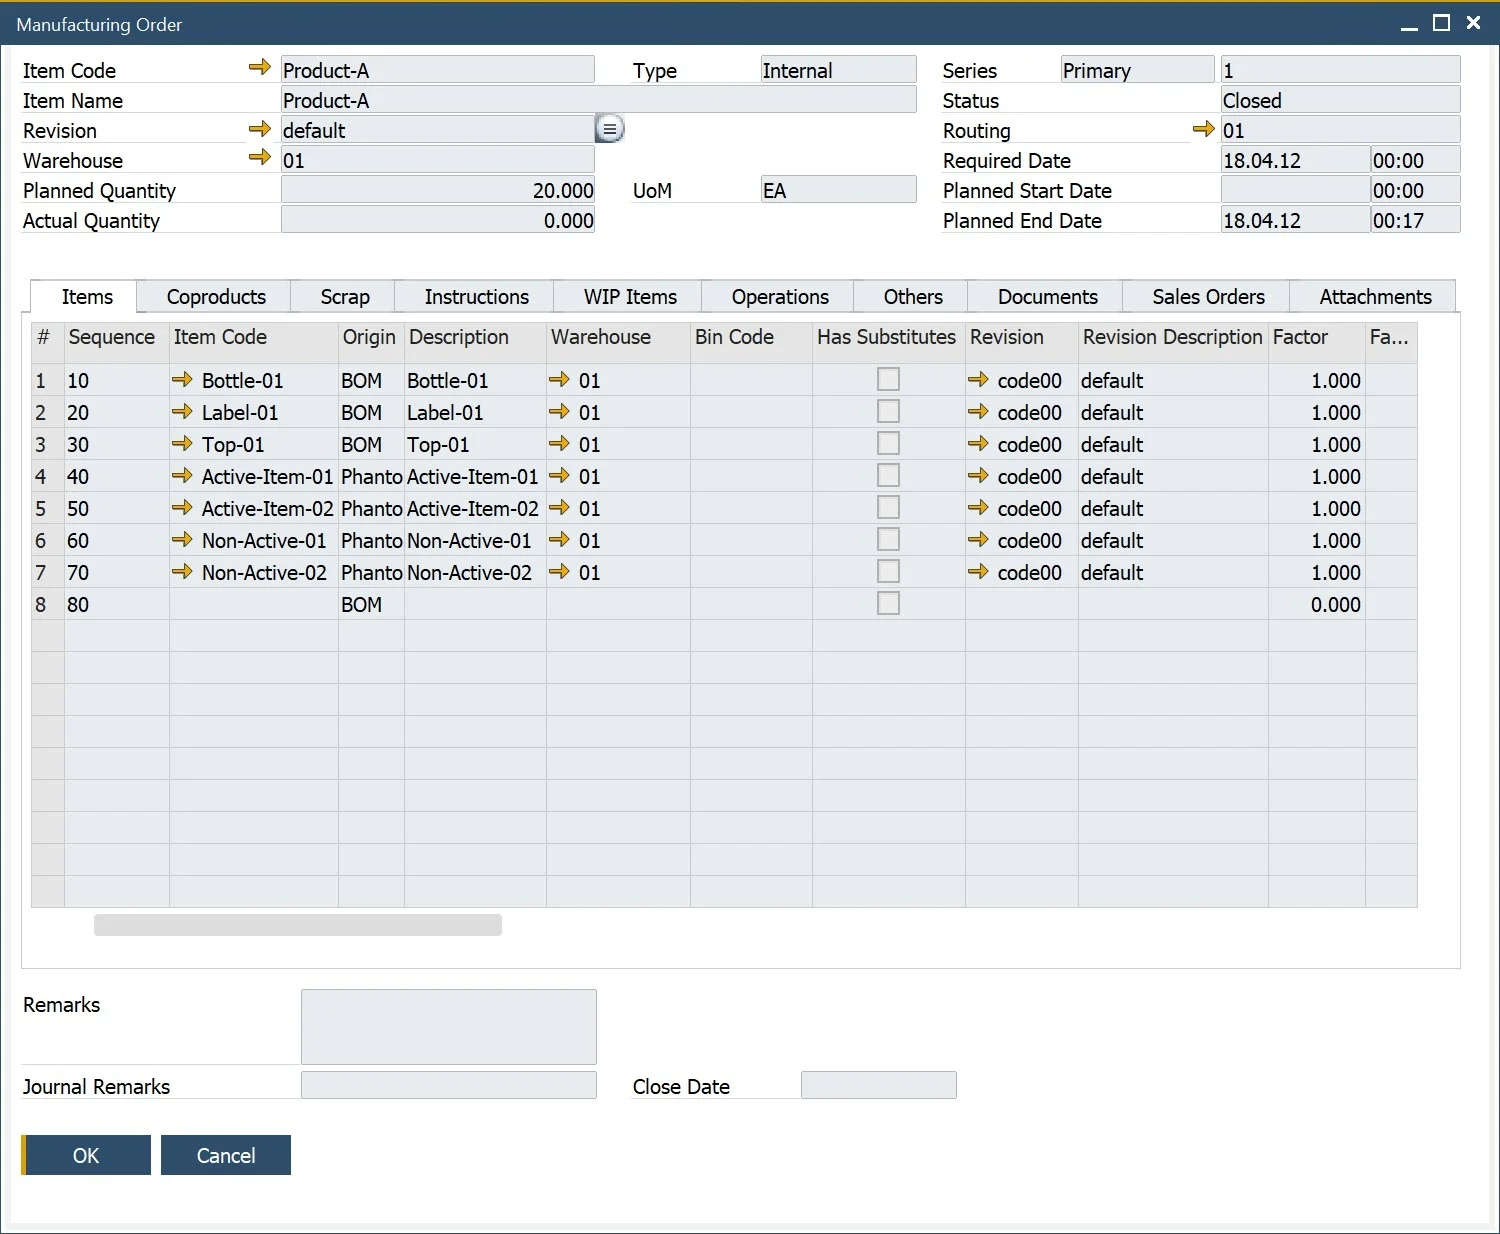The width and height of the screenshot is (1500, 1234).
Task: Click the Origin cell for sequence 80
Action: click(371, 605)
